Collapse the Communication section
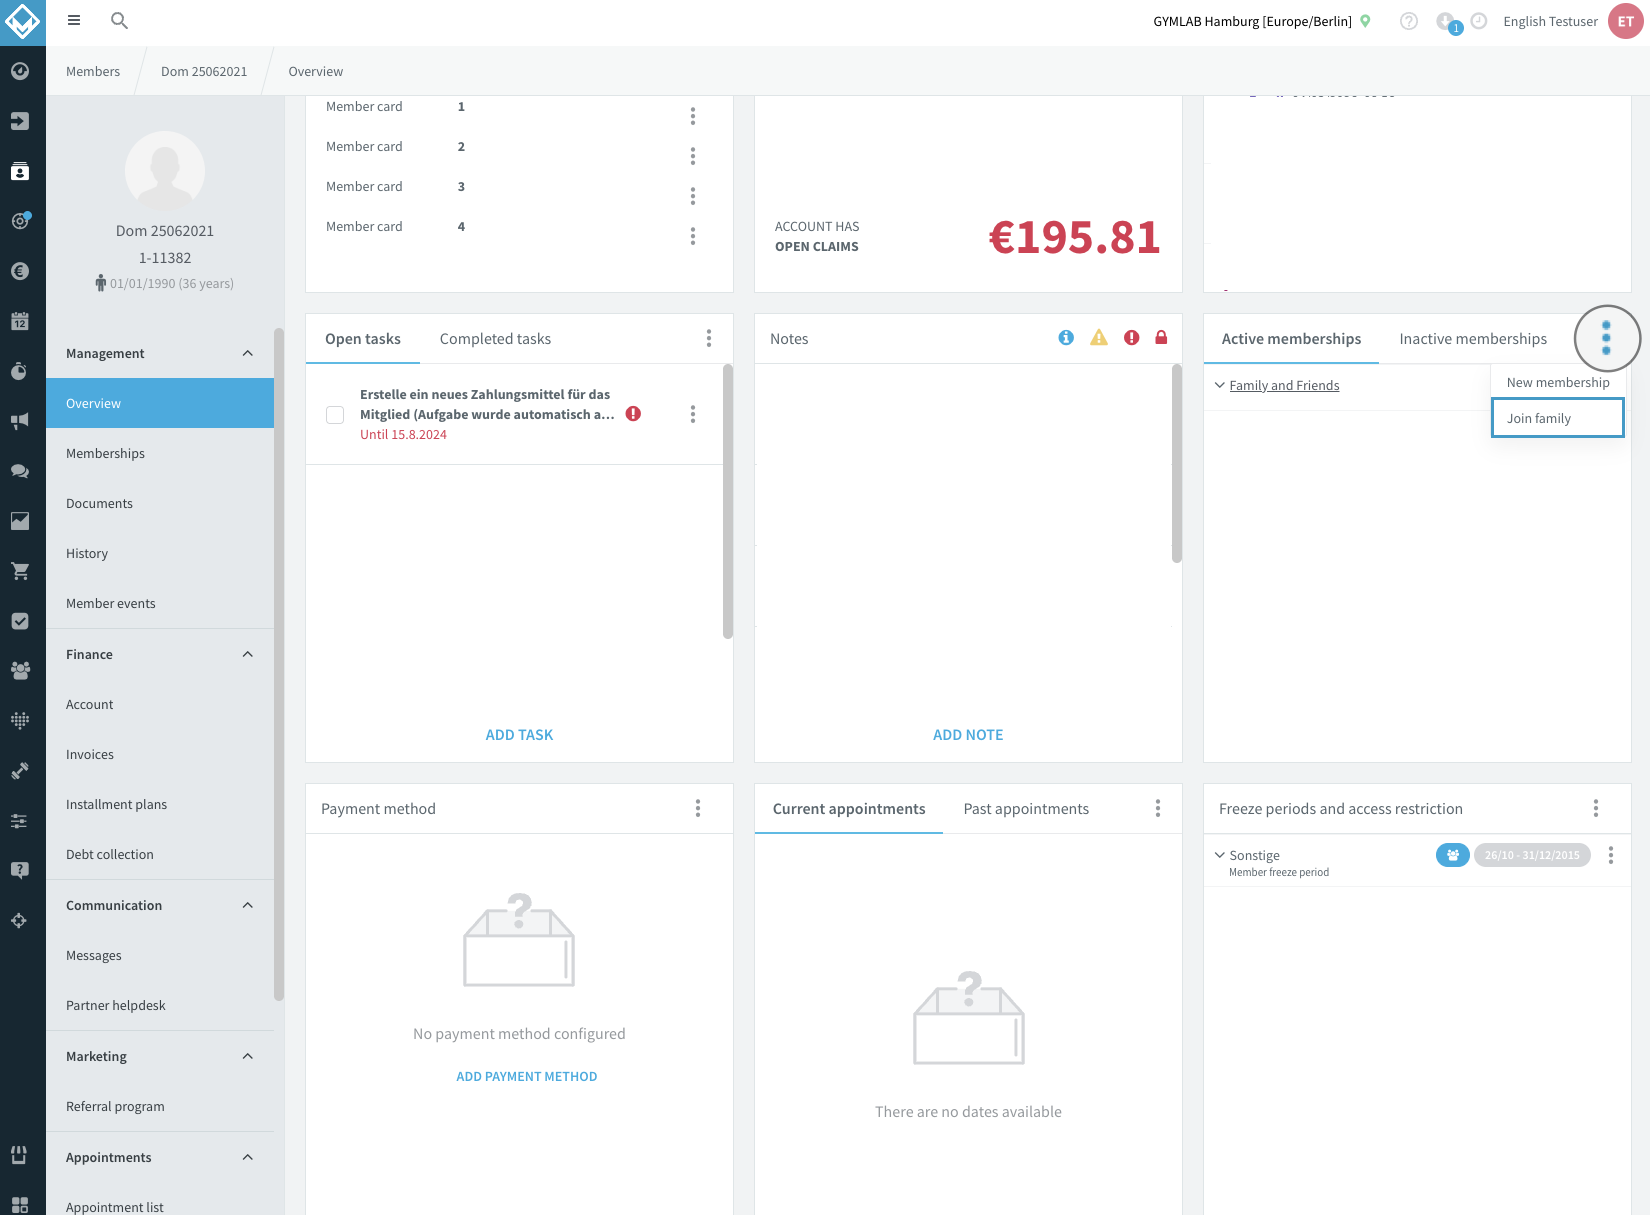This screenshot has height=1215, width=1650. point(248,905)
